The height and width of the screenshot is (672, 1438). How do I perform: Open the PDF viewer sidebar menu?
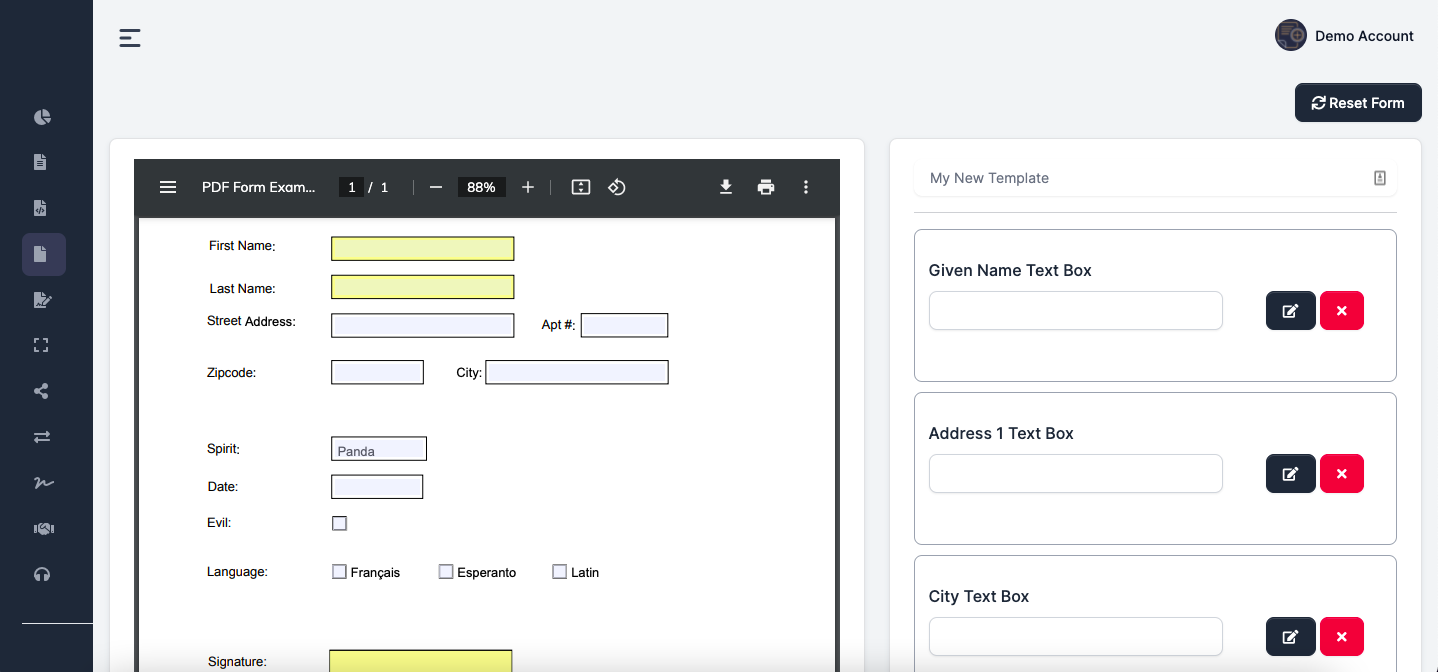point(168,187)
